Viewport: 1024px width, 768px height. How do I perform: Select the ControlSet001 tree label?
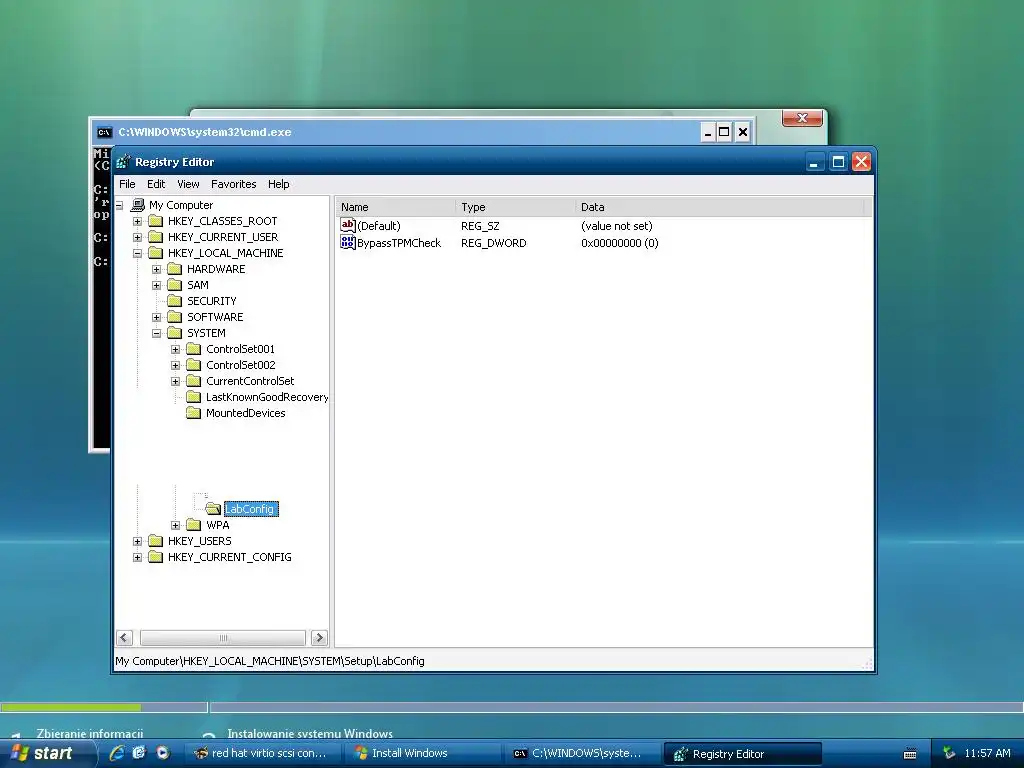click(x=240, y=349)
